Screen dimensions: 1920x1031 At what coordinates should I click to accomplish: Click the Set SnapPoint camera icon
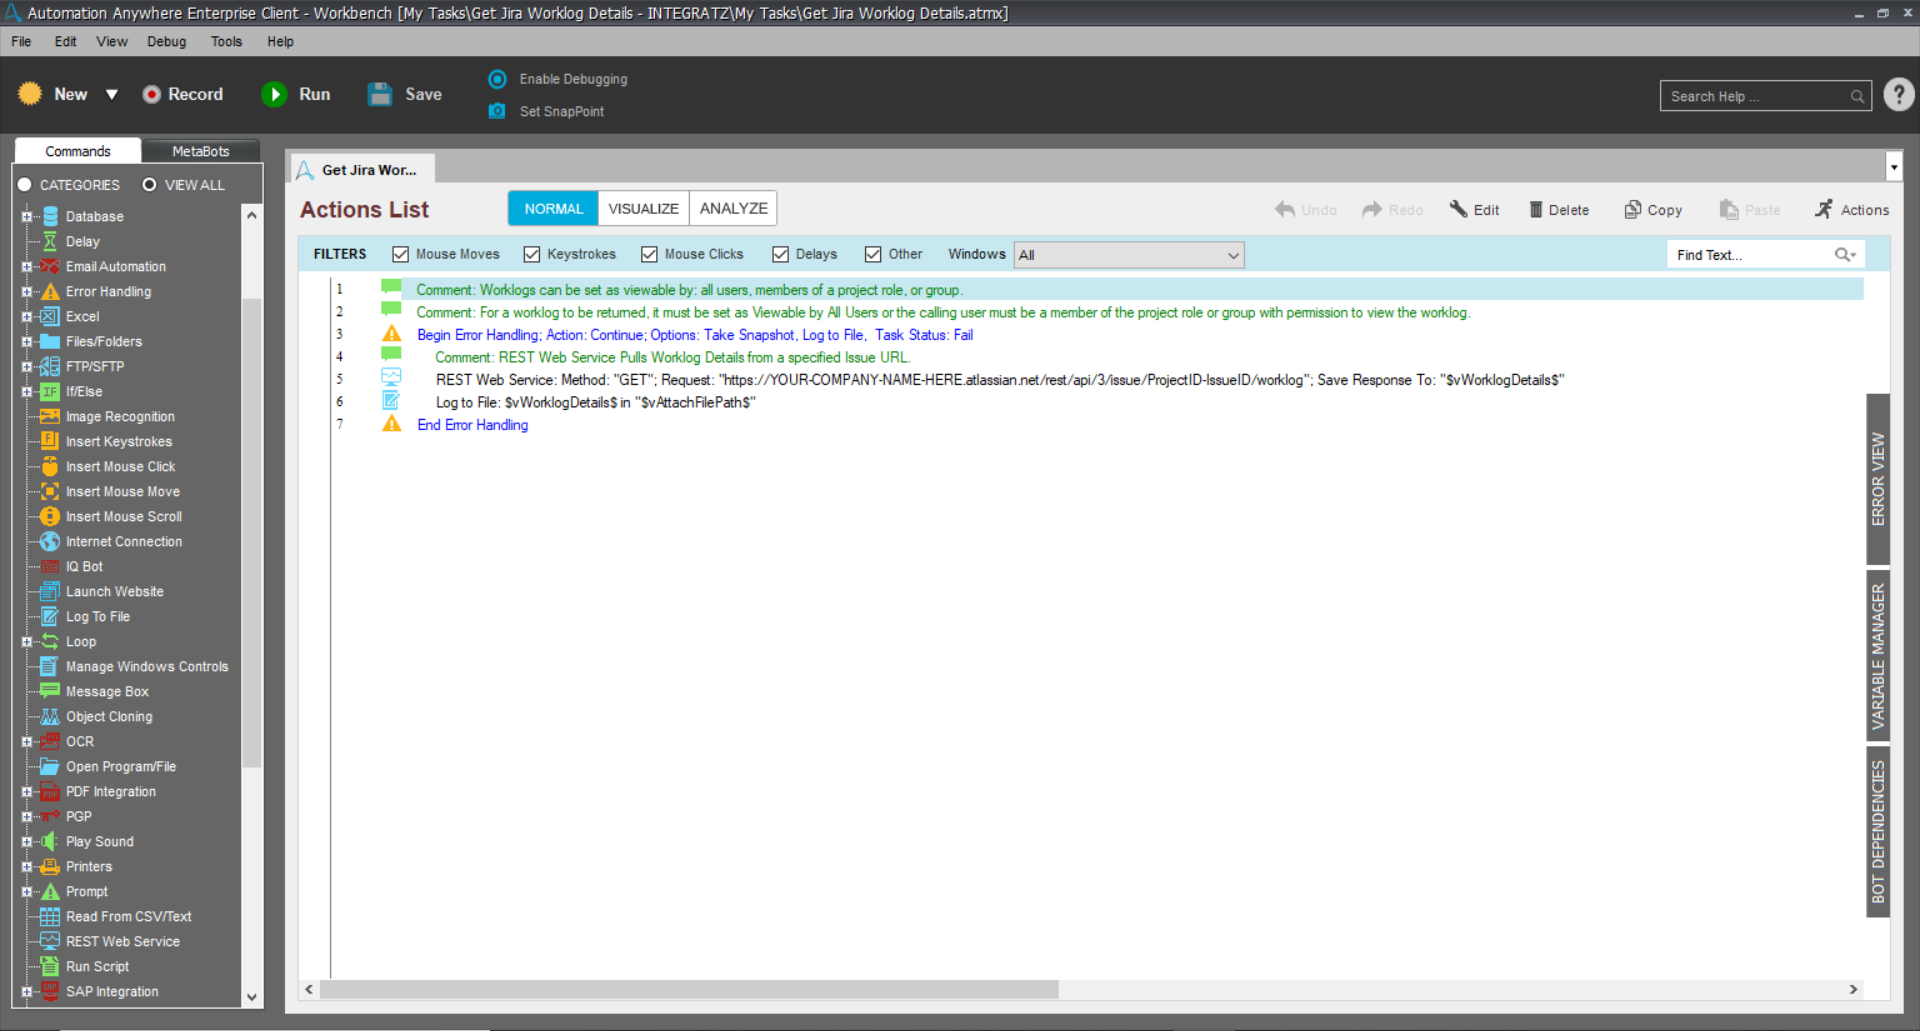(x=497, y=111)
